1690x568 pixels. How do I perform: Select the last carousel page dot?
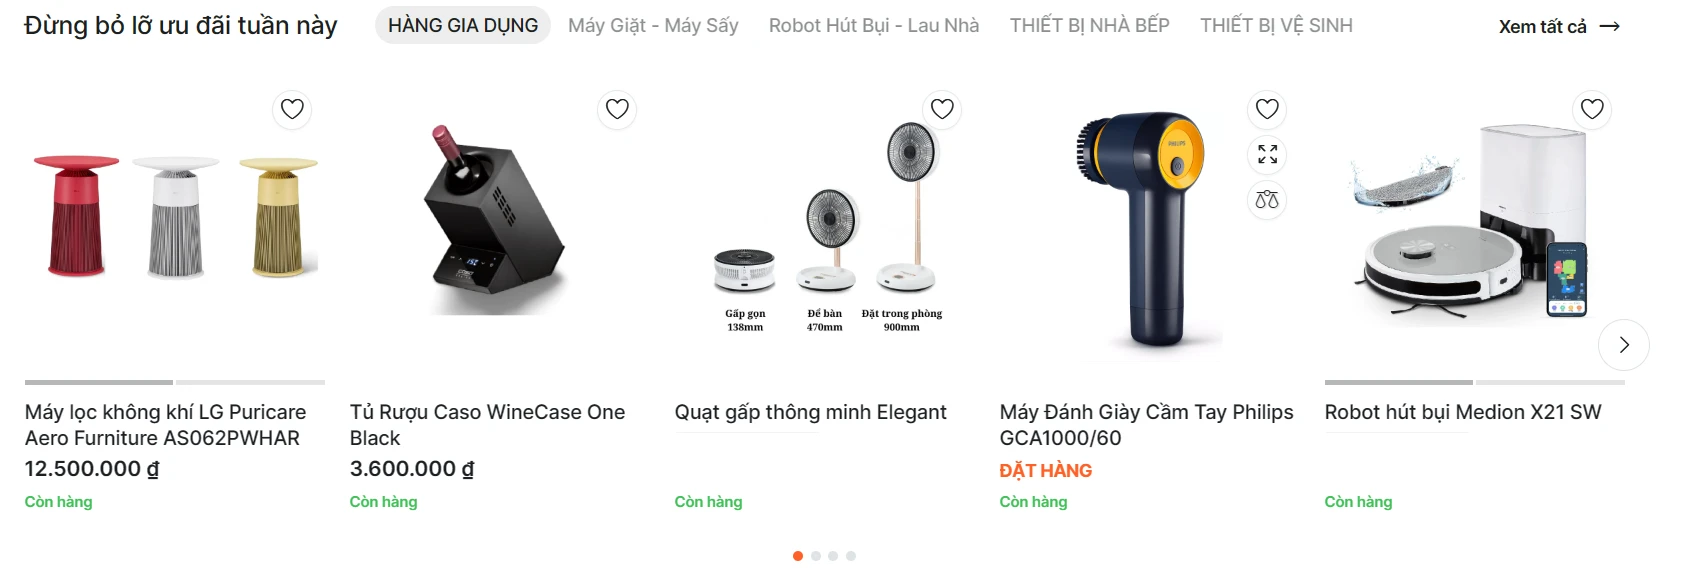(x=851, y=556)
